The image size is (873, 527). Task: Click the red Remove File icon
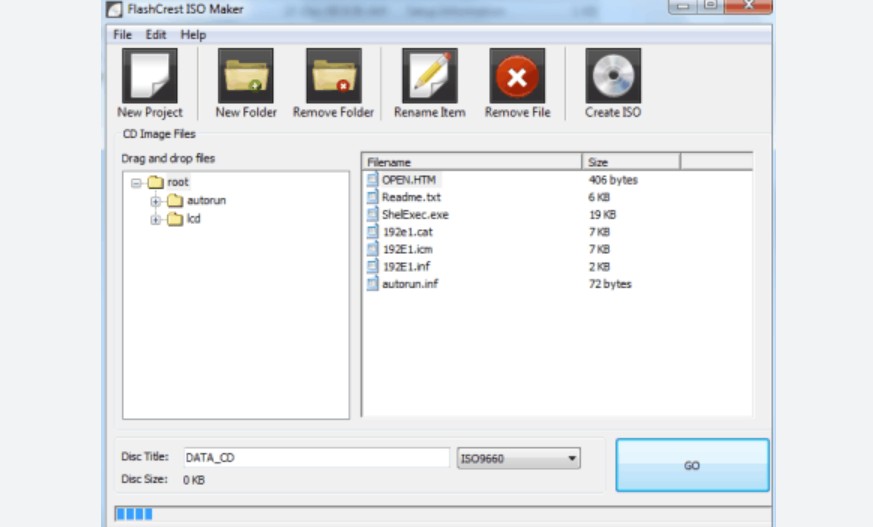pyautogui.click(x=517, y=76)
